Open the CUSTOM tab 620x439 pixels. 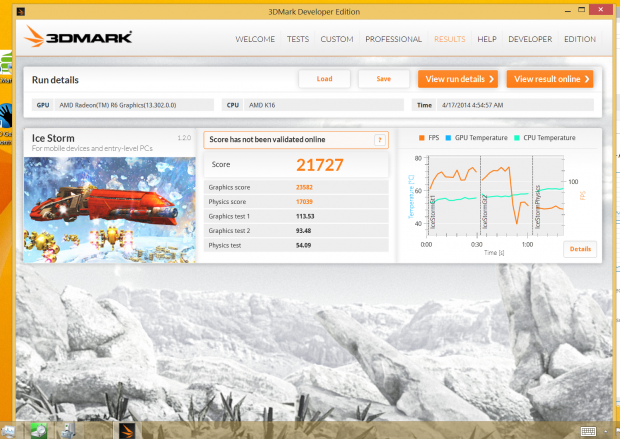point(337,39)
